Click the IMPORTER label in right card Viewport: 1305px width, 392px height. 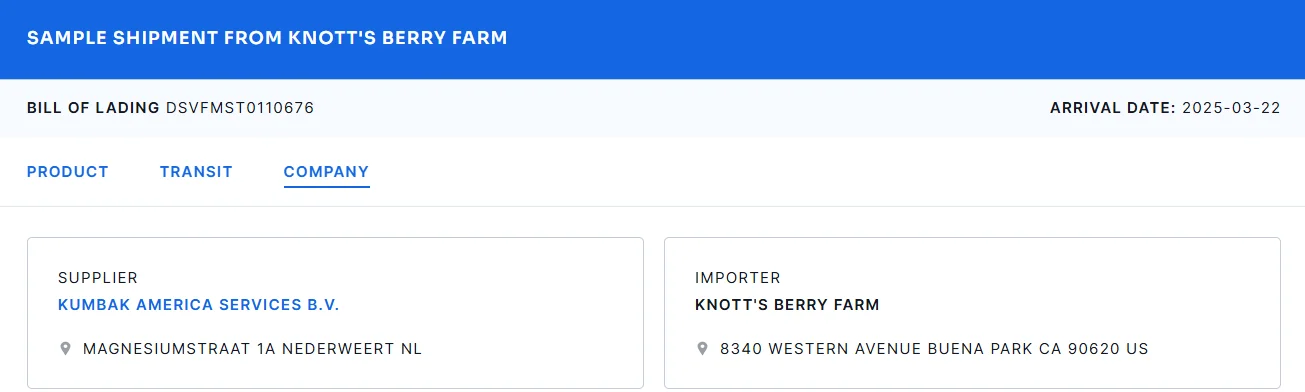(x=738, y=278)
